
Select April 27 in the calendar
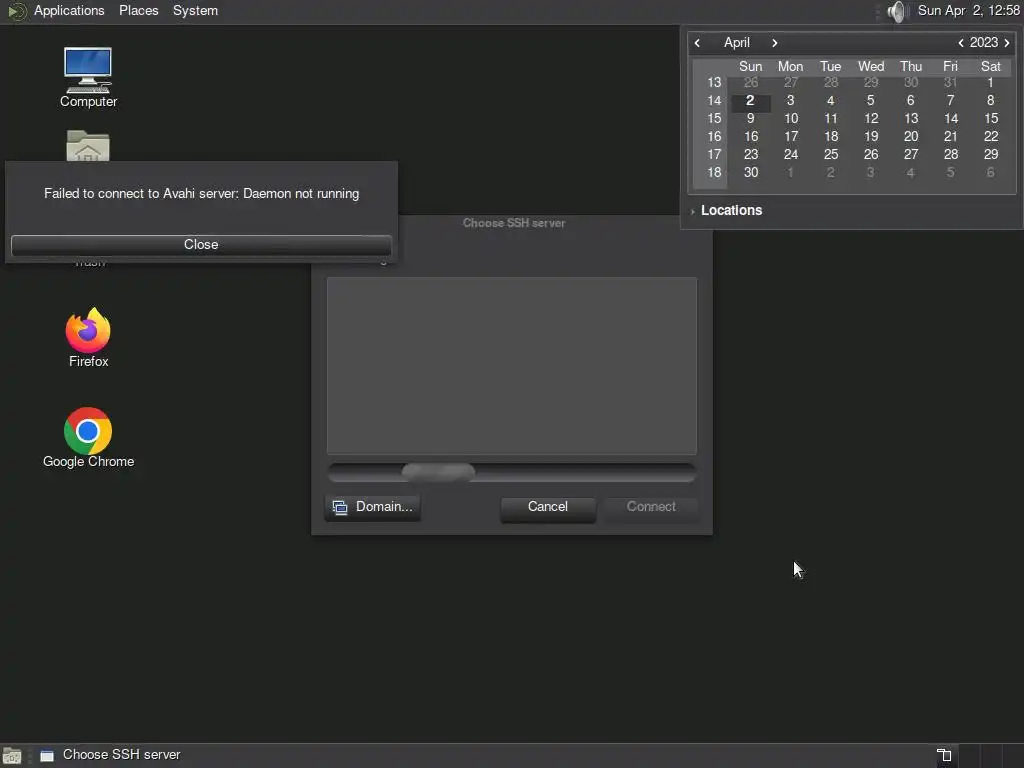click(x=911, y=155)
